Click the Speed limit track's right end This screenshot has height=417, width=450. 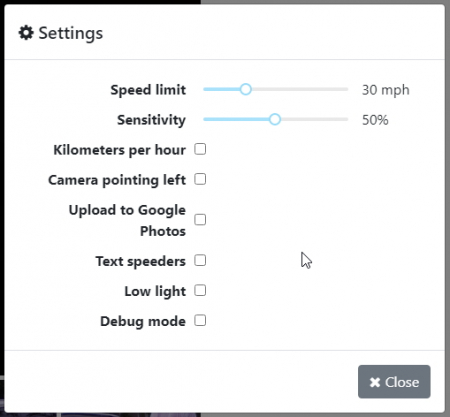pos(345,89)
